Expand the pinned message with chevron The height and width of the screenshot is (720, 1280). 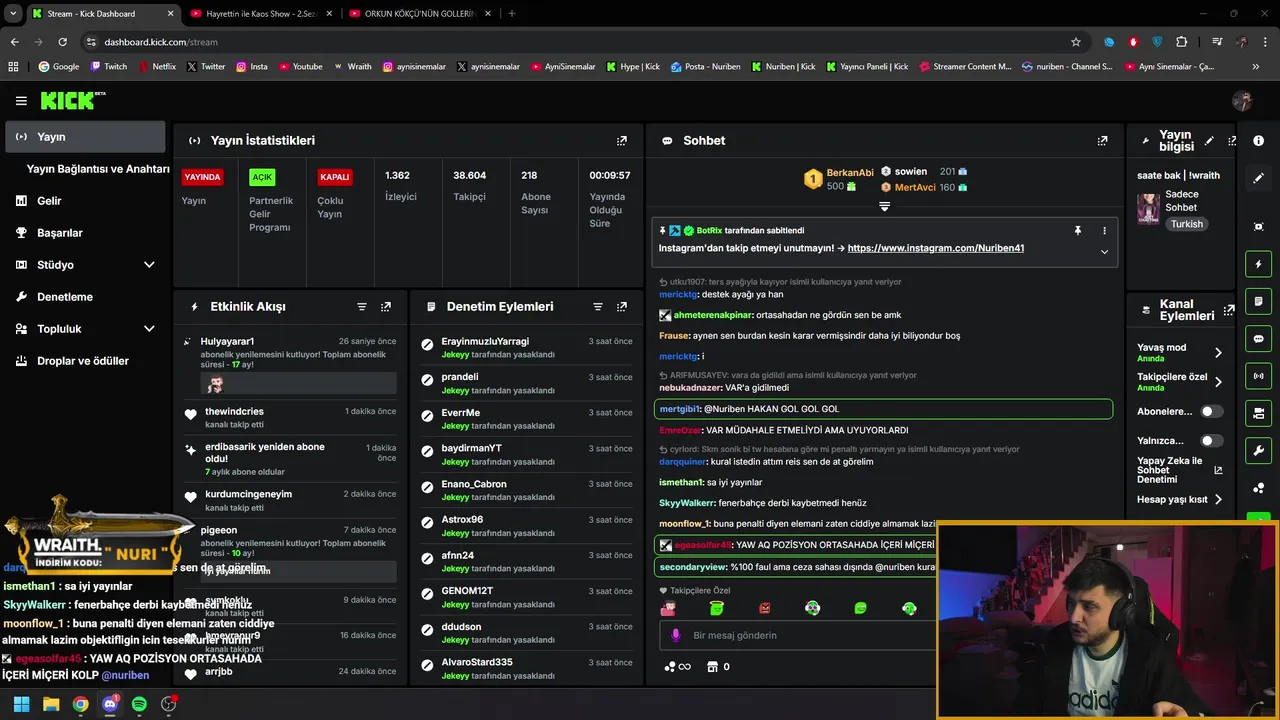click(x=1104, y=252)
